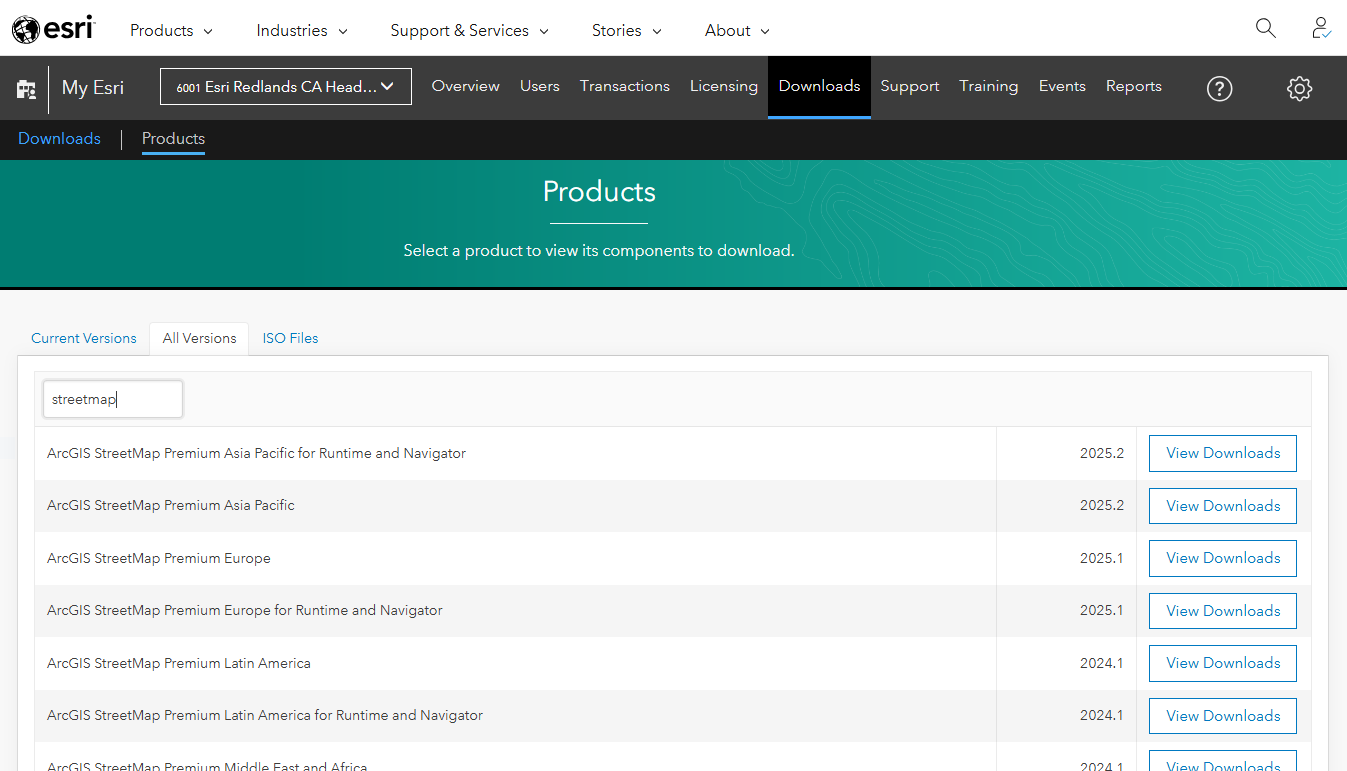Open the Training section

point(989,86)
